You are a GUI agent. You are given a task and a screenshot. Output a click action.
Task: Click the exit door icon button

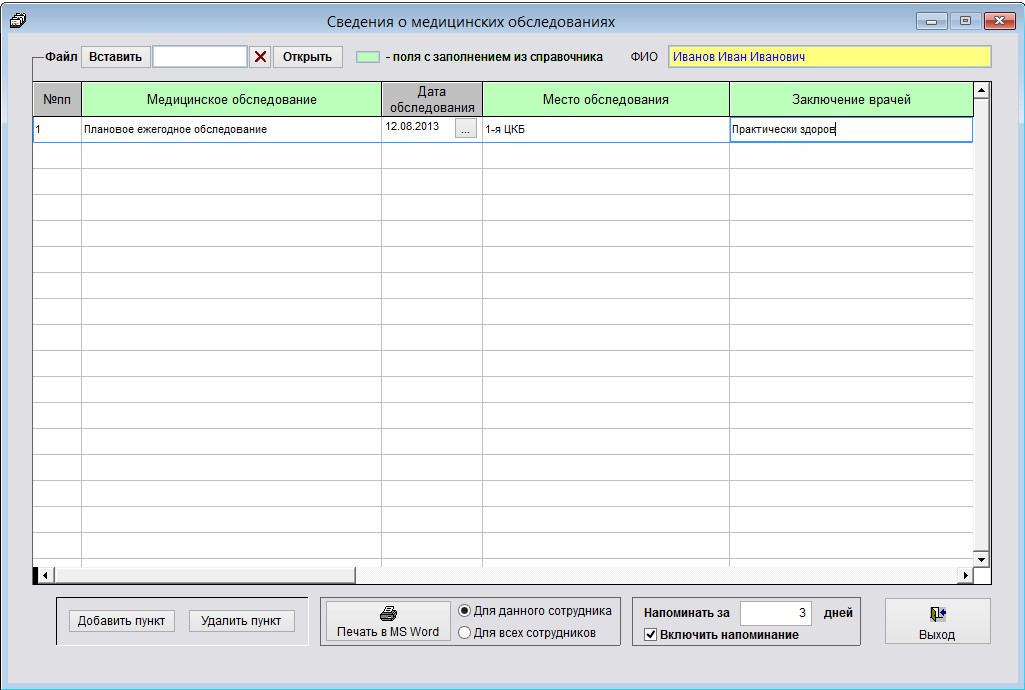tap(937, 614)
